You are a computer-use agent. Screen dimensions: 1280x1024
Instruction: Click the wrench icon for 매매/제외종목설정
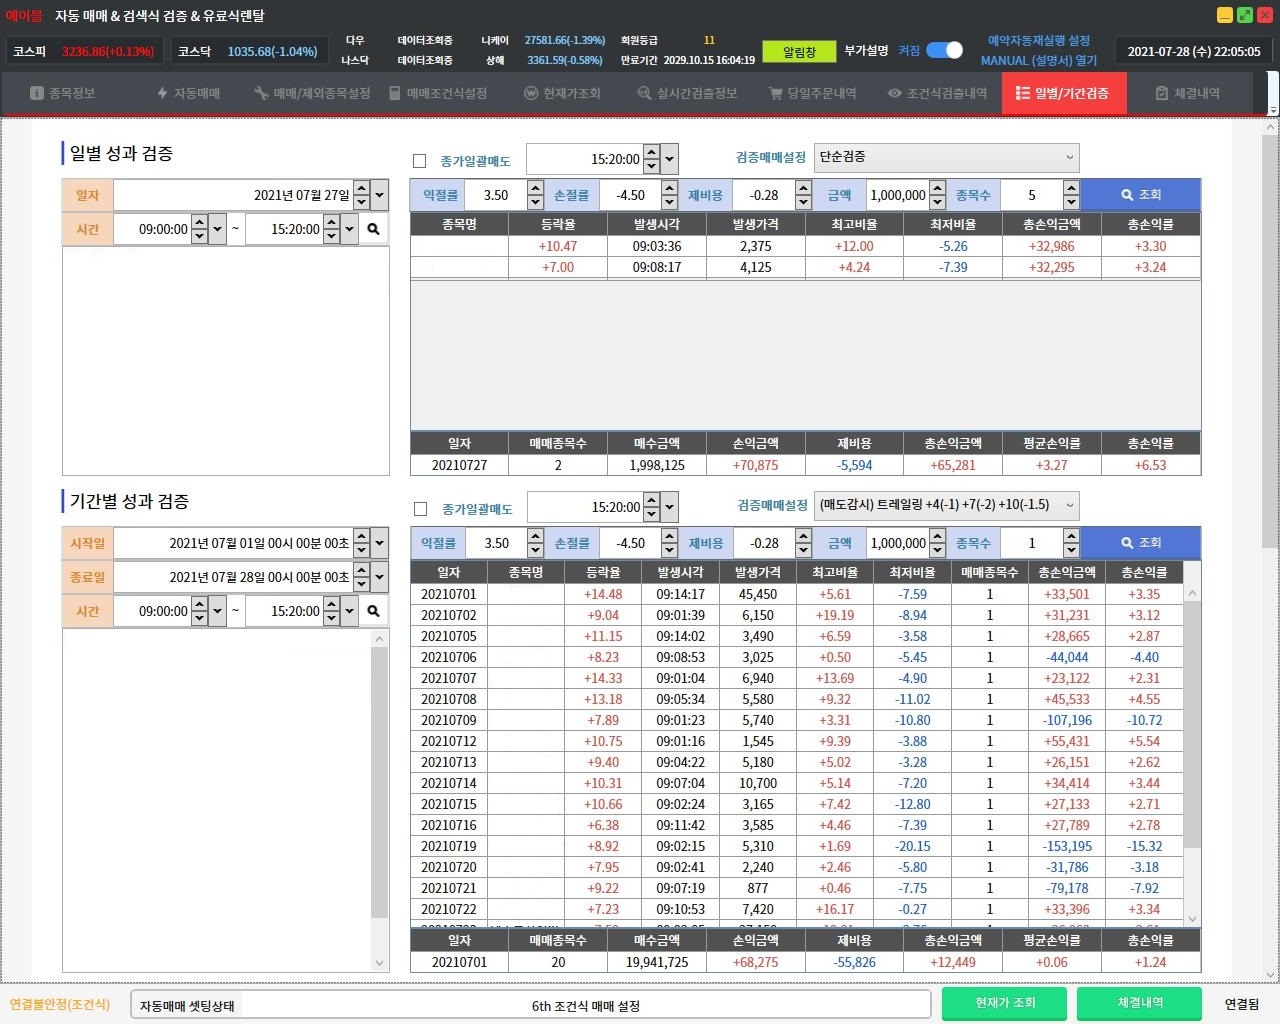(x=261, y=93)
